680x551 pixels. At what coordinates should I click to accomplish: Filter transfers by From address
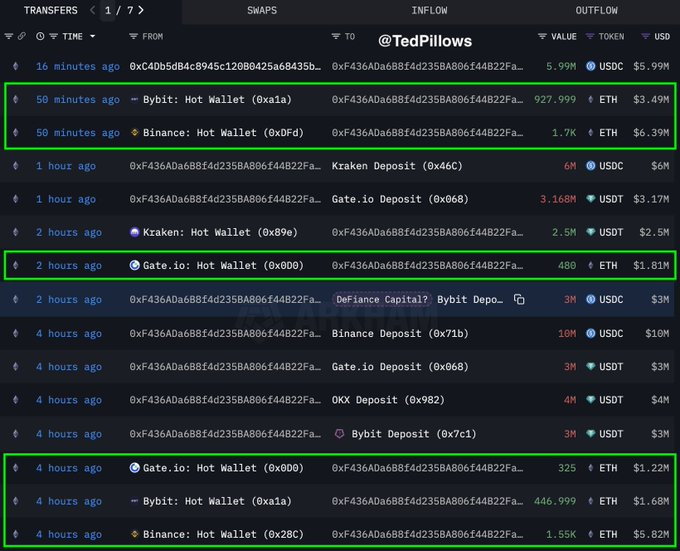point(134,36)
